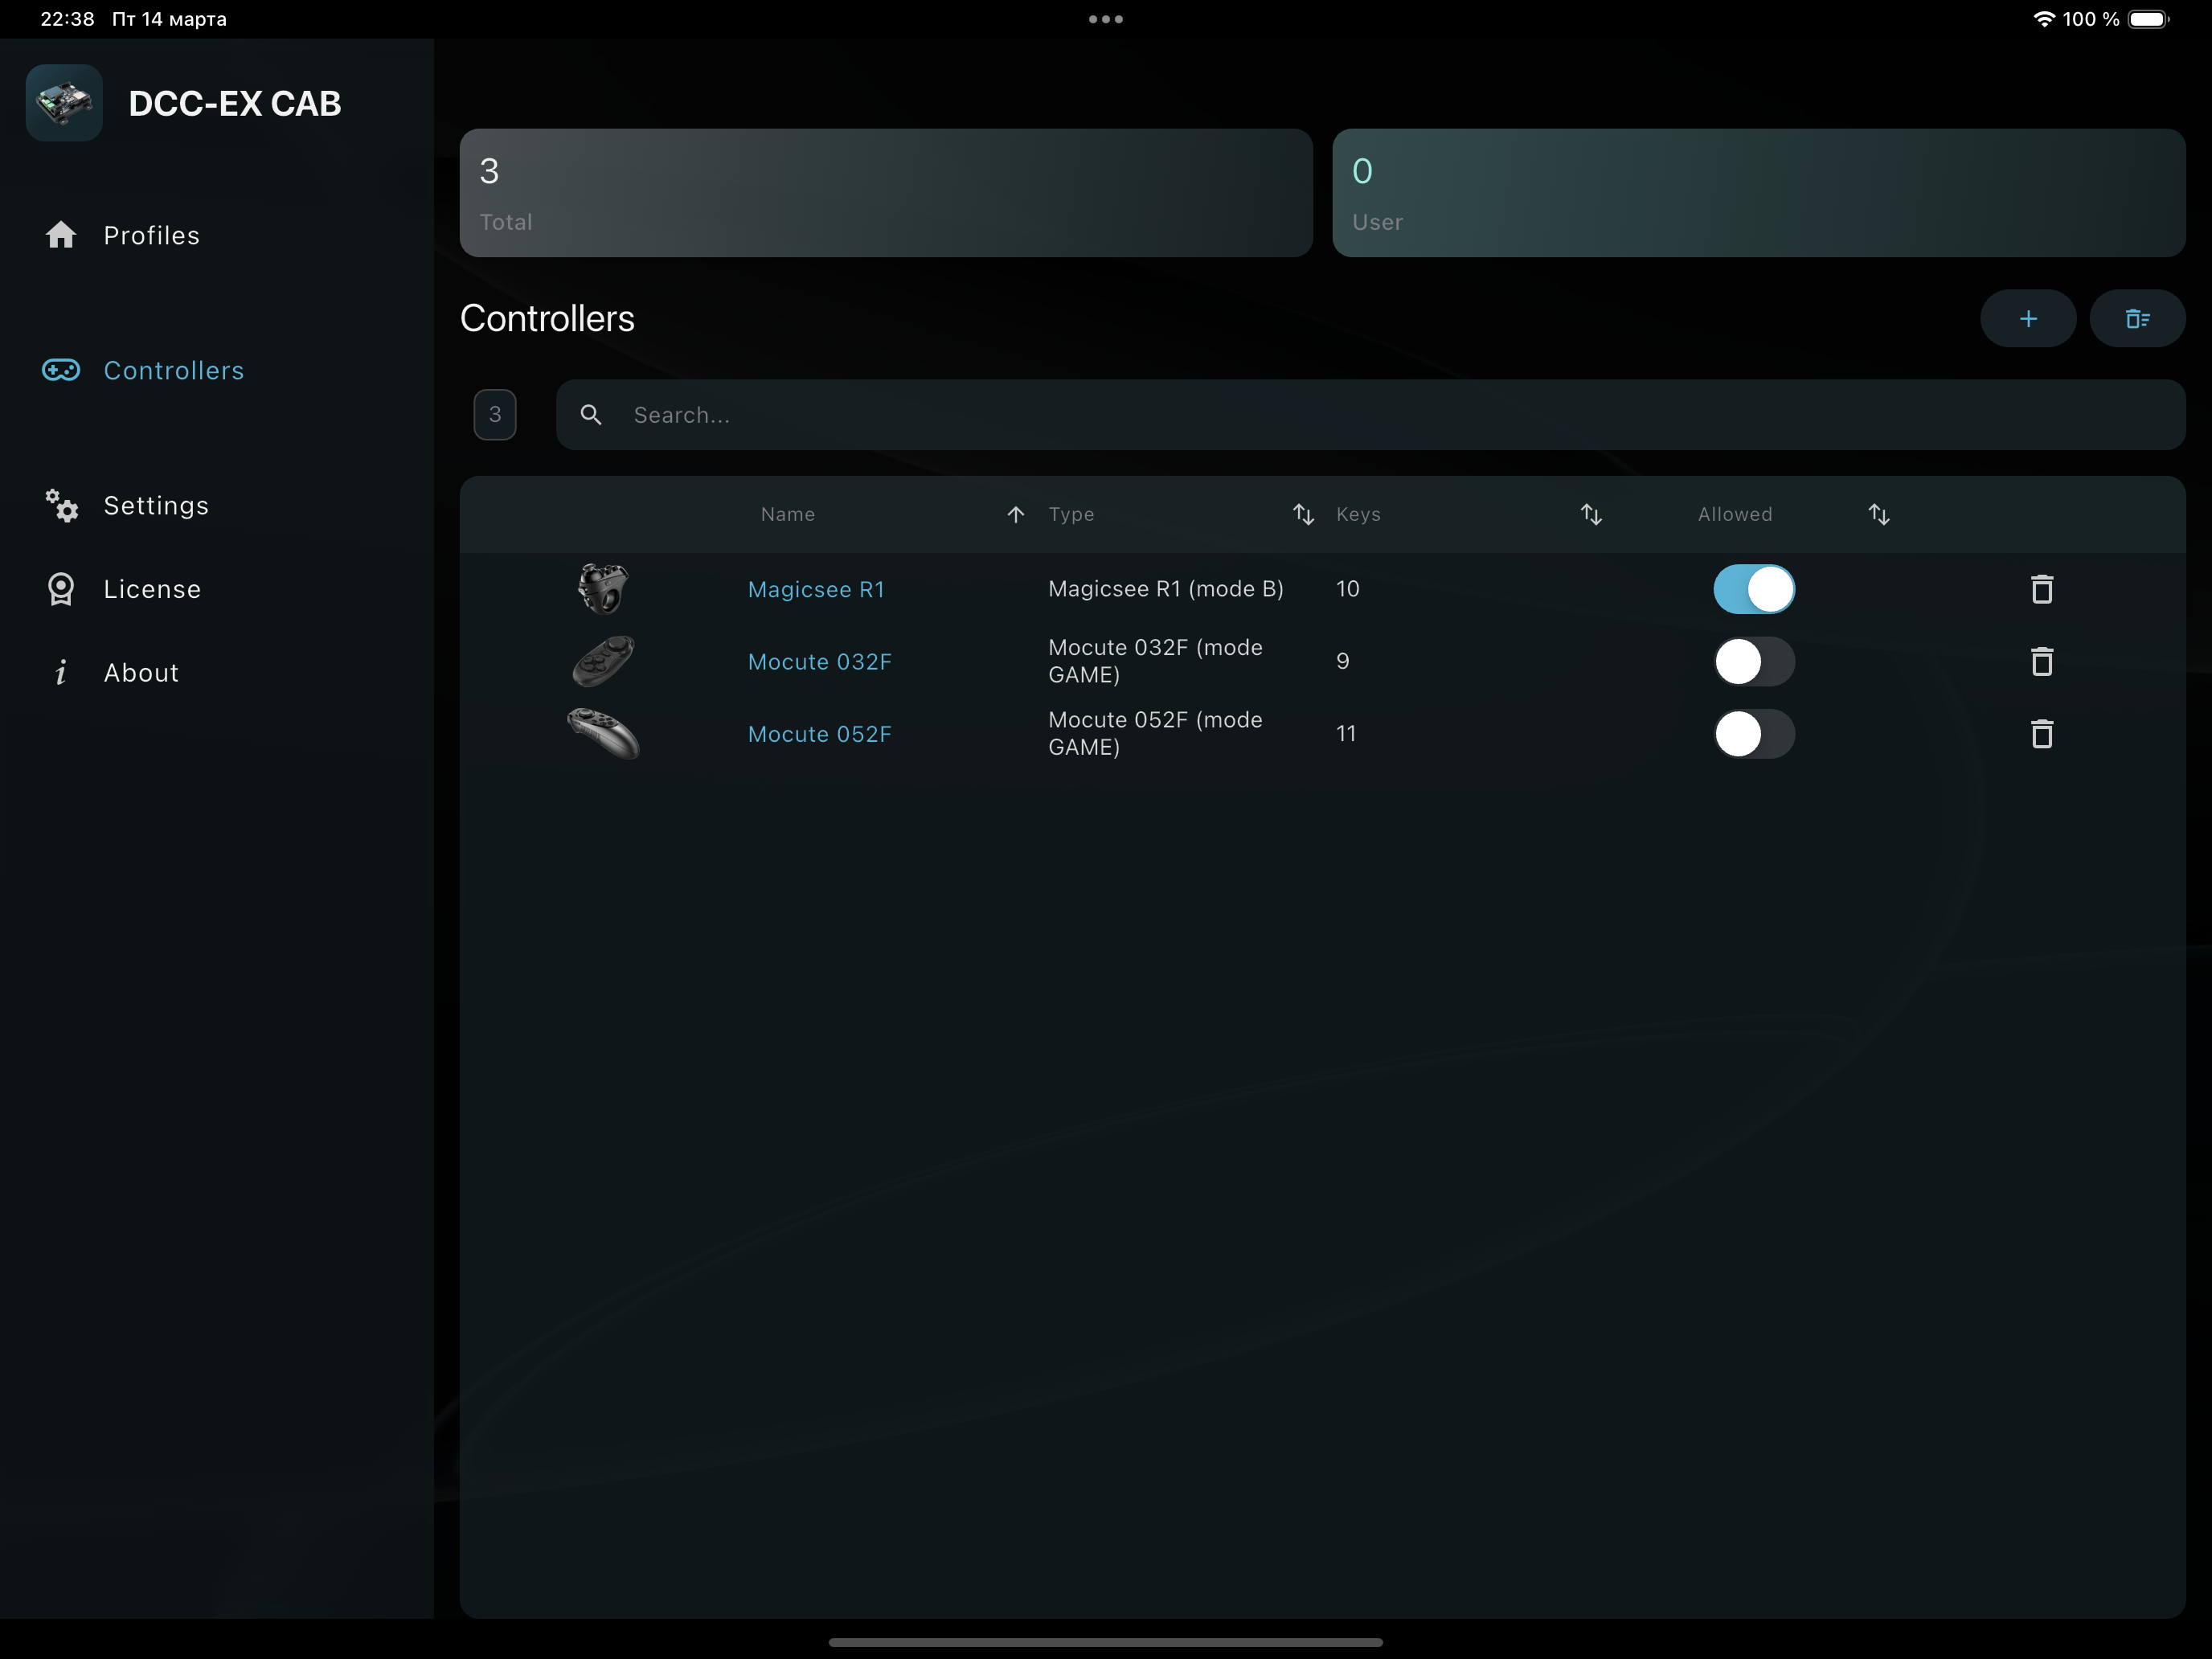Viewport: 2212px width, 1659px height.
Task: Click 'Magicsee R1 (mode B)' type cell
Action: click(x=1166, y=589)
